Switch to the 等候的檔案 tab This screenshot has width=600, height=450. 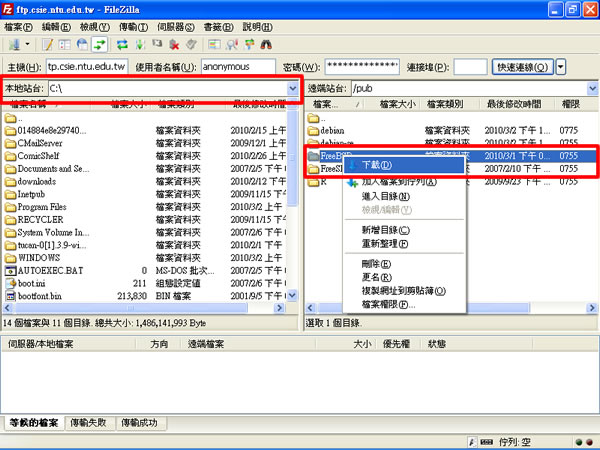pyautogui.click(x=34, y=423)
